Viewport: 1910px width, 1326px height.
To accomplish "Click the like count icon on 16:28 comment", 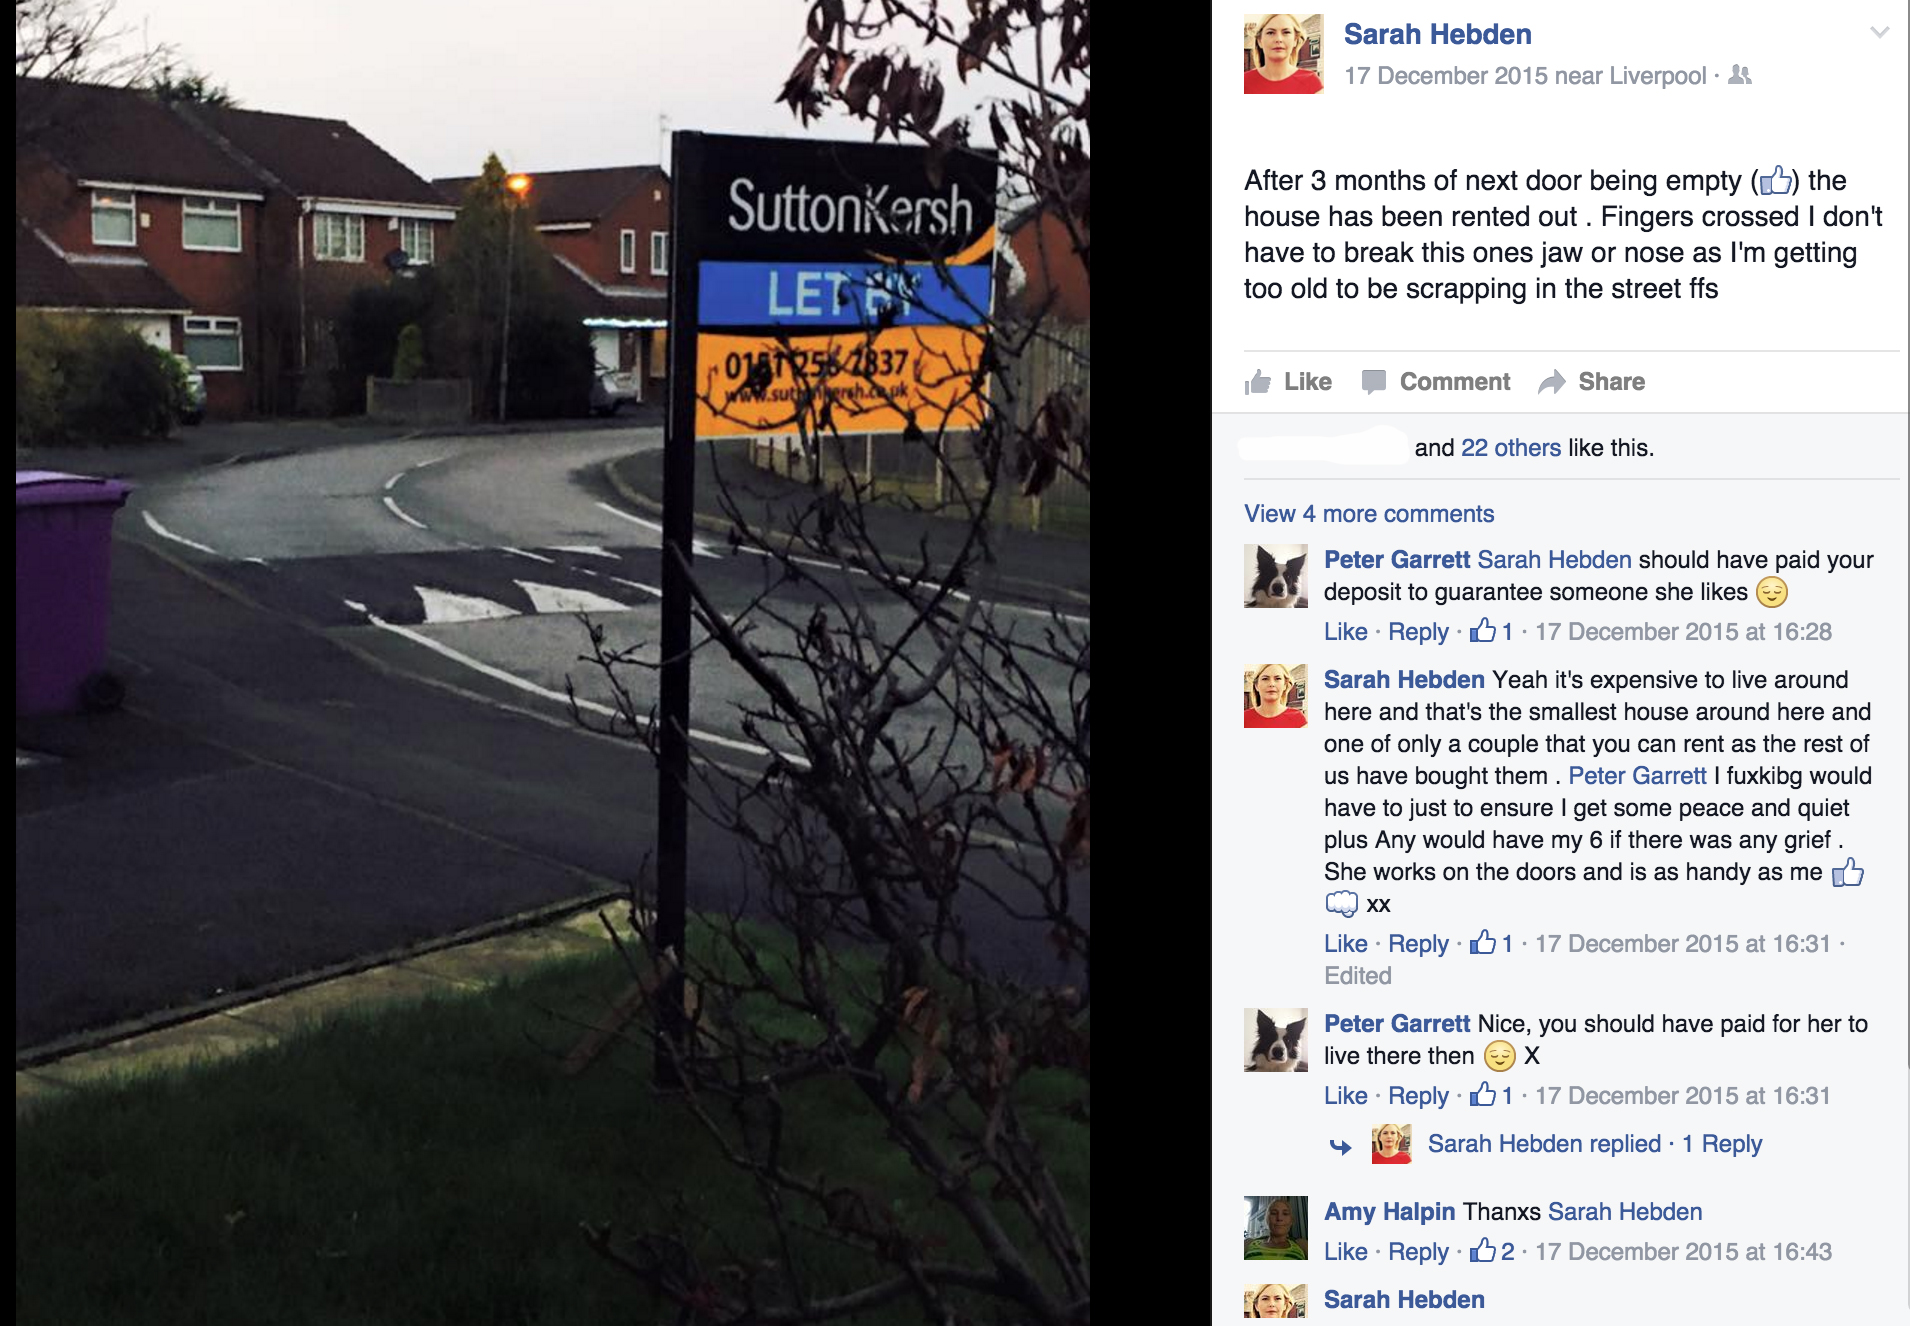I will [1483, 630].
